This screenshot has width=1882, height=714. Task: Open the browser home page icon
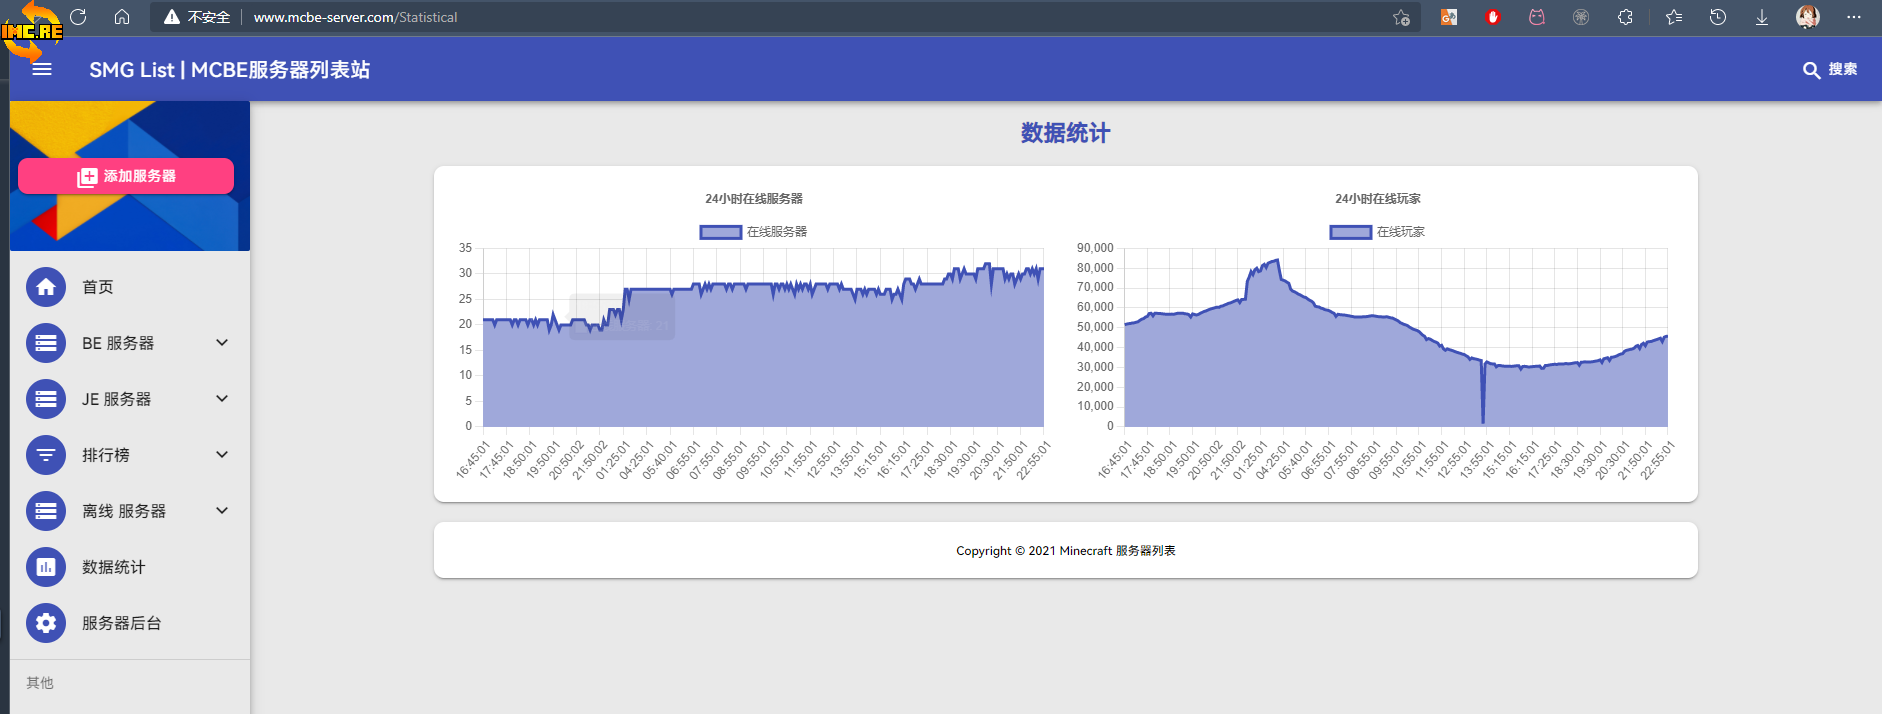pyautogui.click(x=122, y=17)
